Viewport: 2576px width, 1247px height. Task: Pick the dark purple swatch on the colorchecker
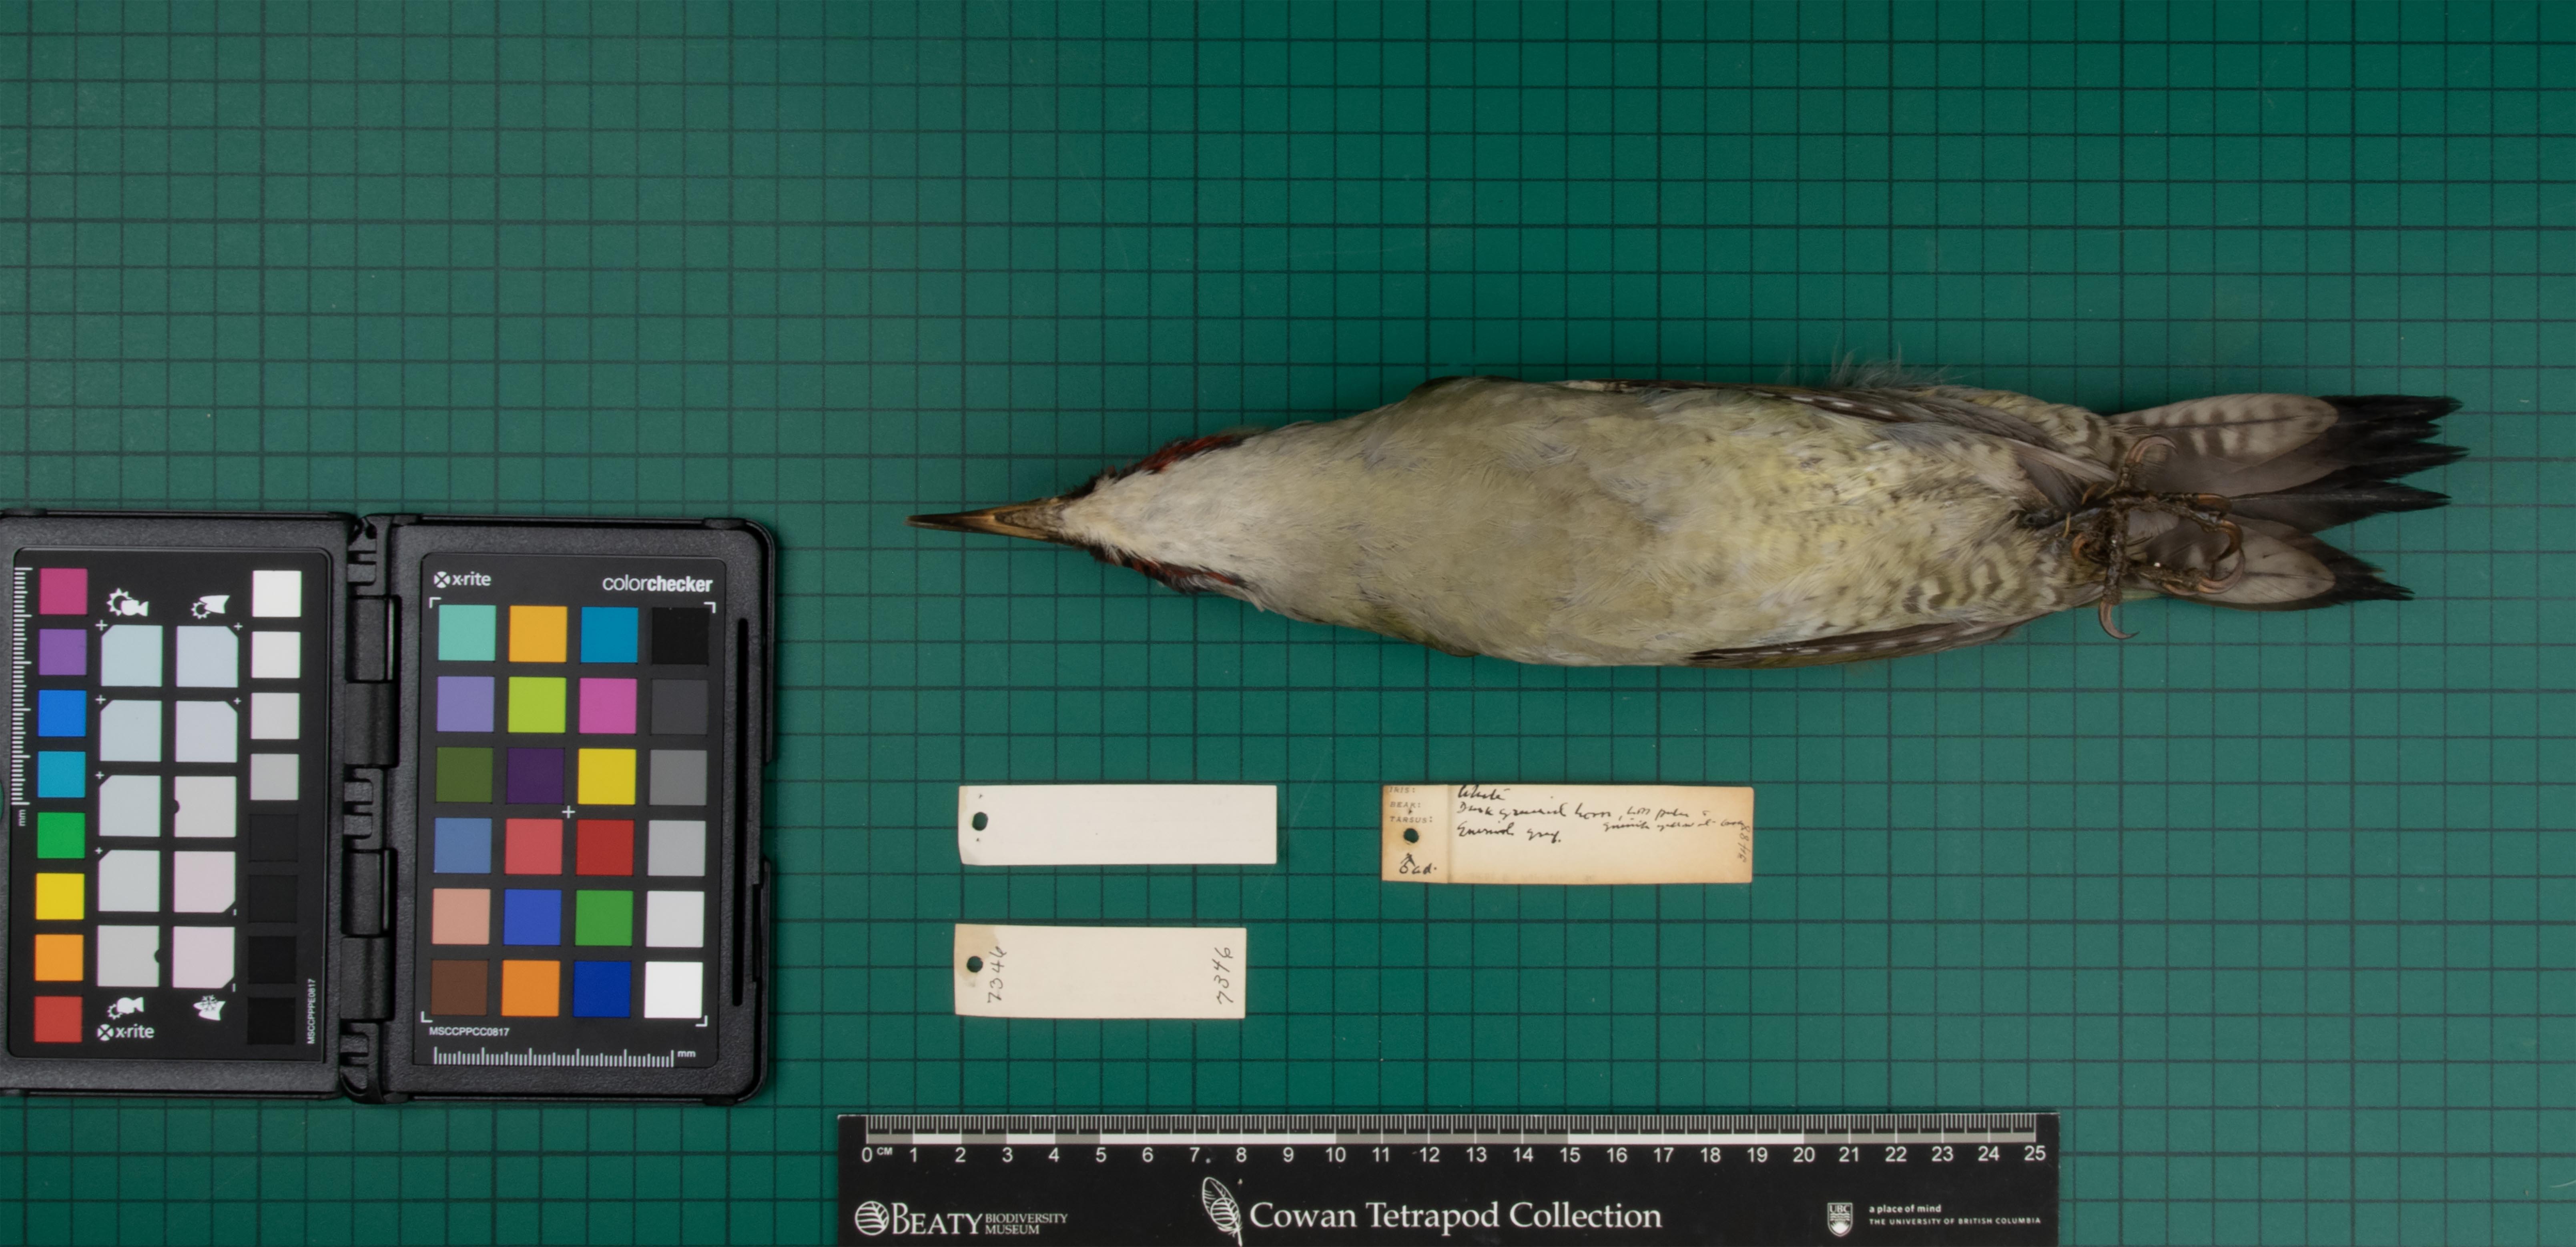coord(535,775)
